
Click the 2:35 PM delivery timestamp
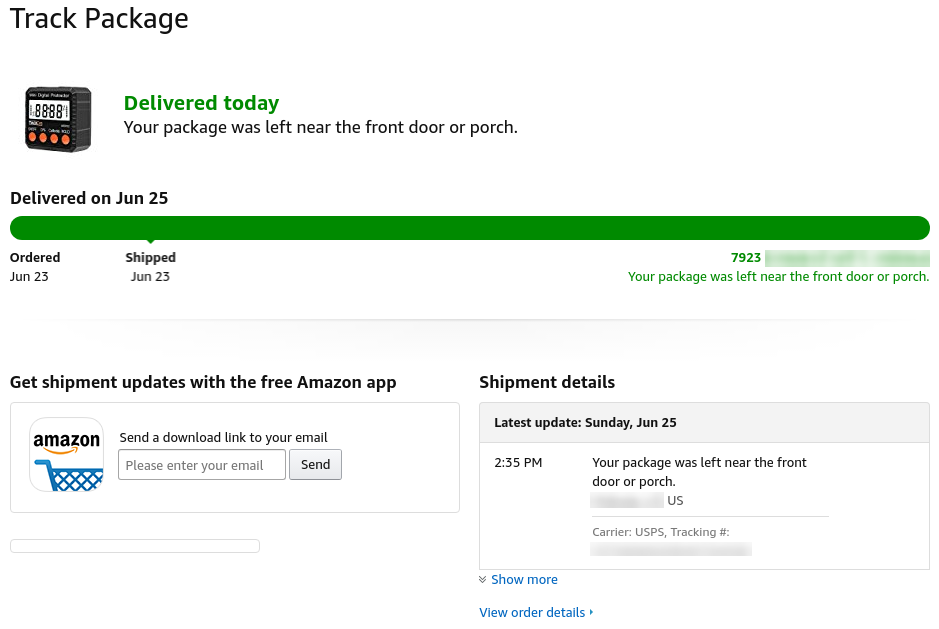[x=518, y=463]
